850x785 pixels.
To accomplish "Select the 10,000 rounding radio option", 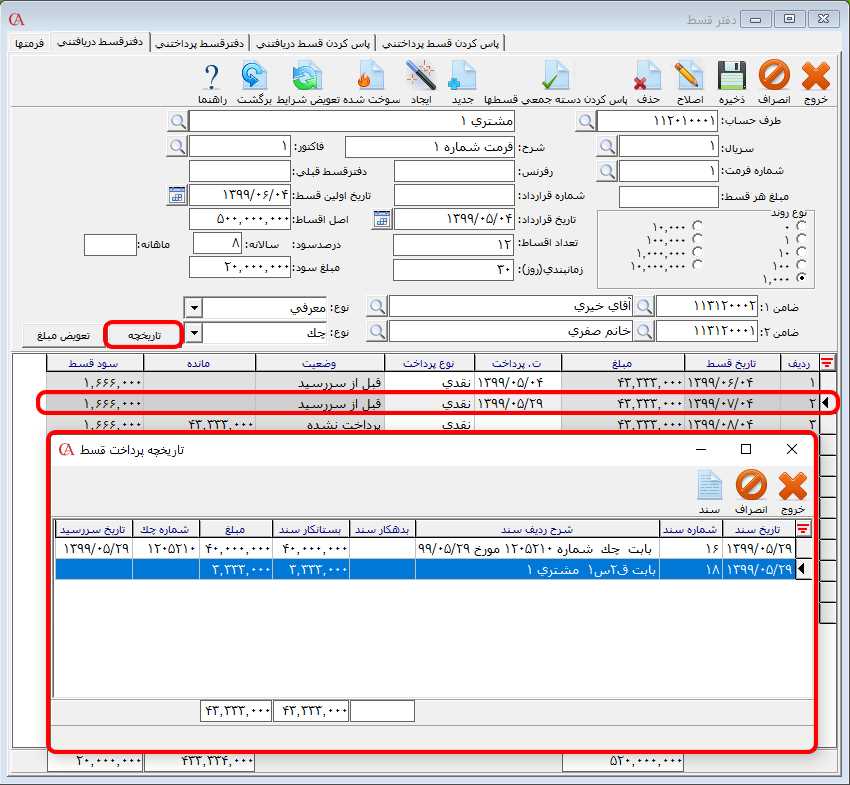I will [x=697, y=226].
